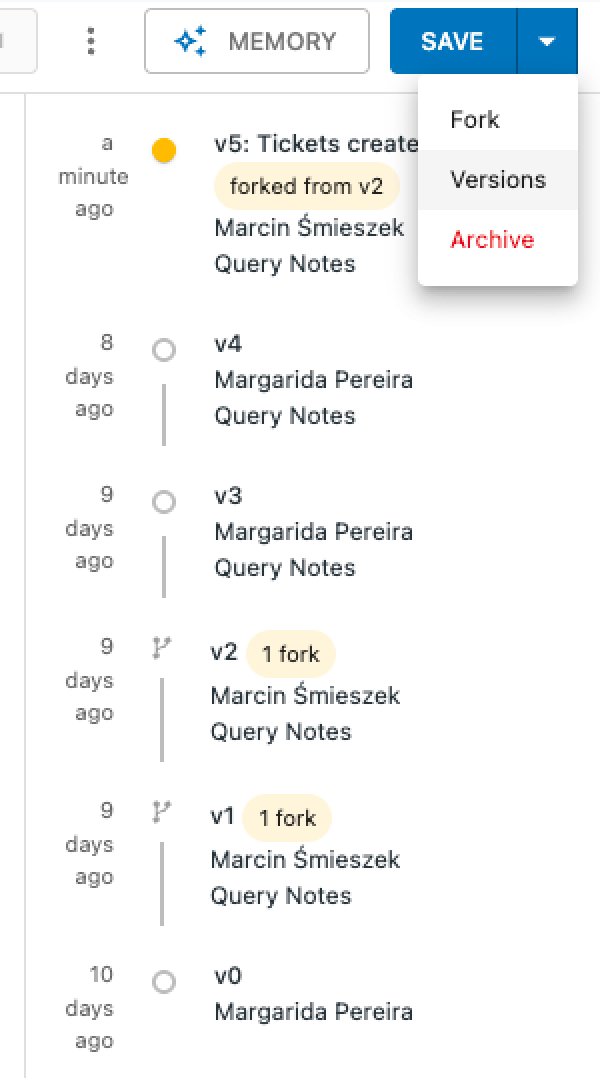600x1078 pixels.
Task: Open Query Notes under version v3
Action: tap(285, 568)
